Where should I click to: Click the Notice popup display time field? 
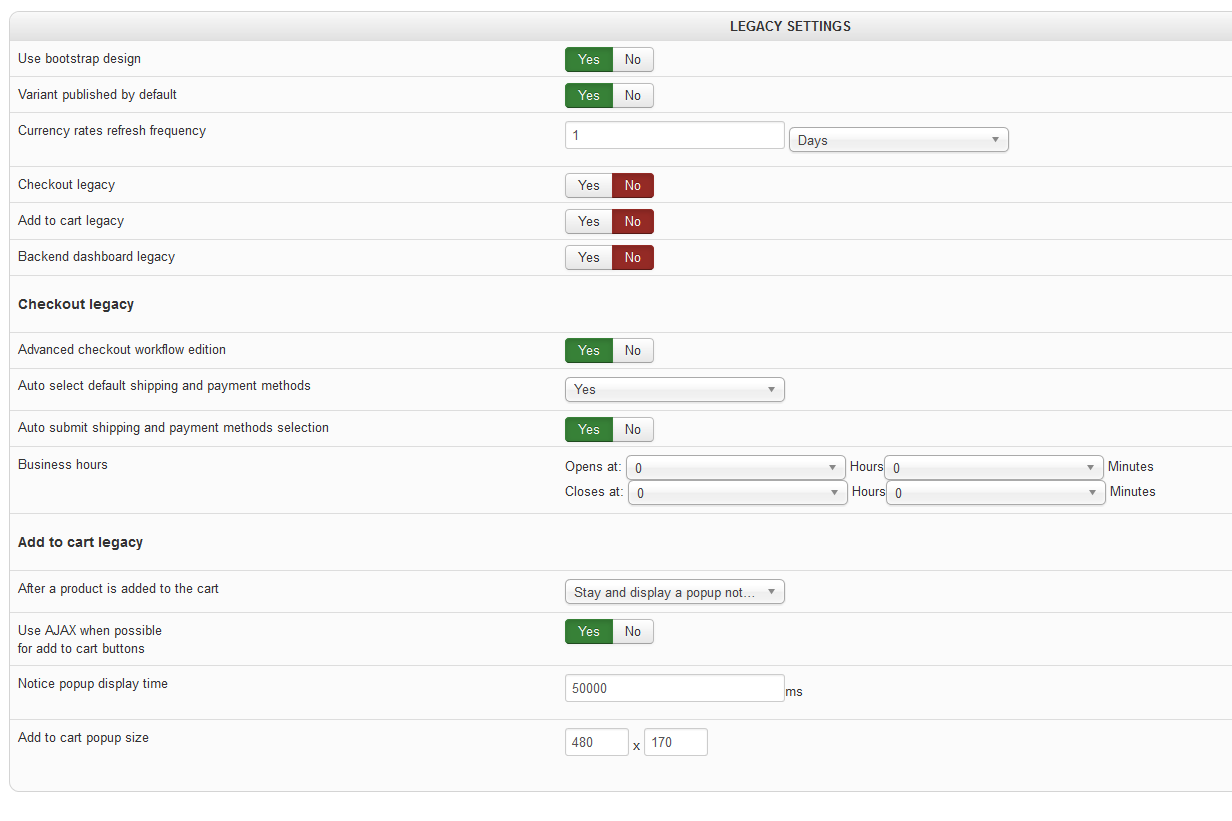tap(674, 688)
